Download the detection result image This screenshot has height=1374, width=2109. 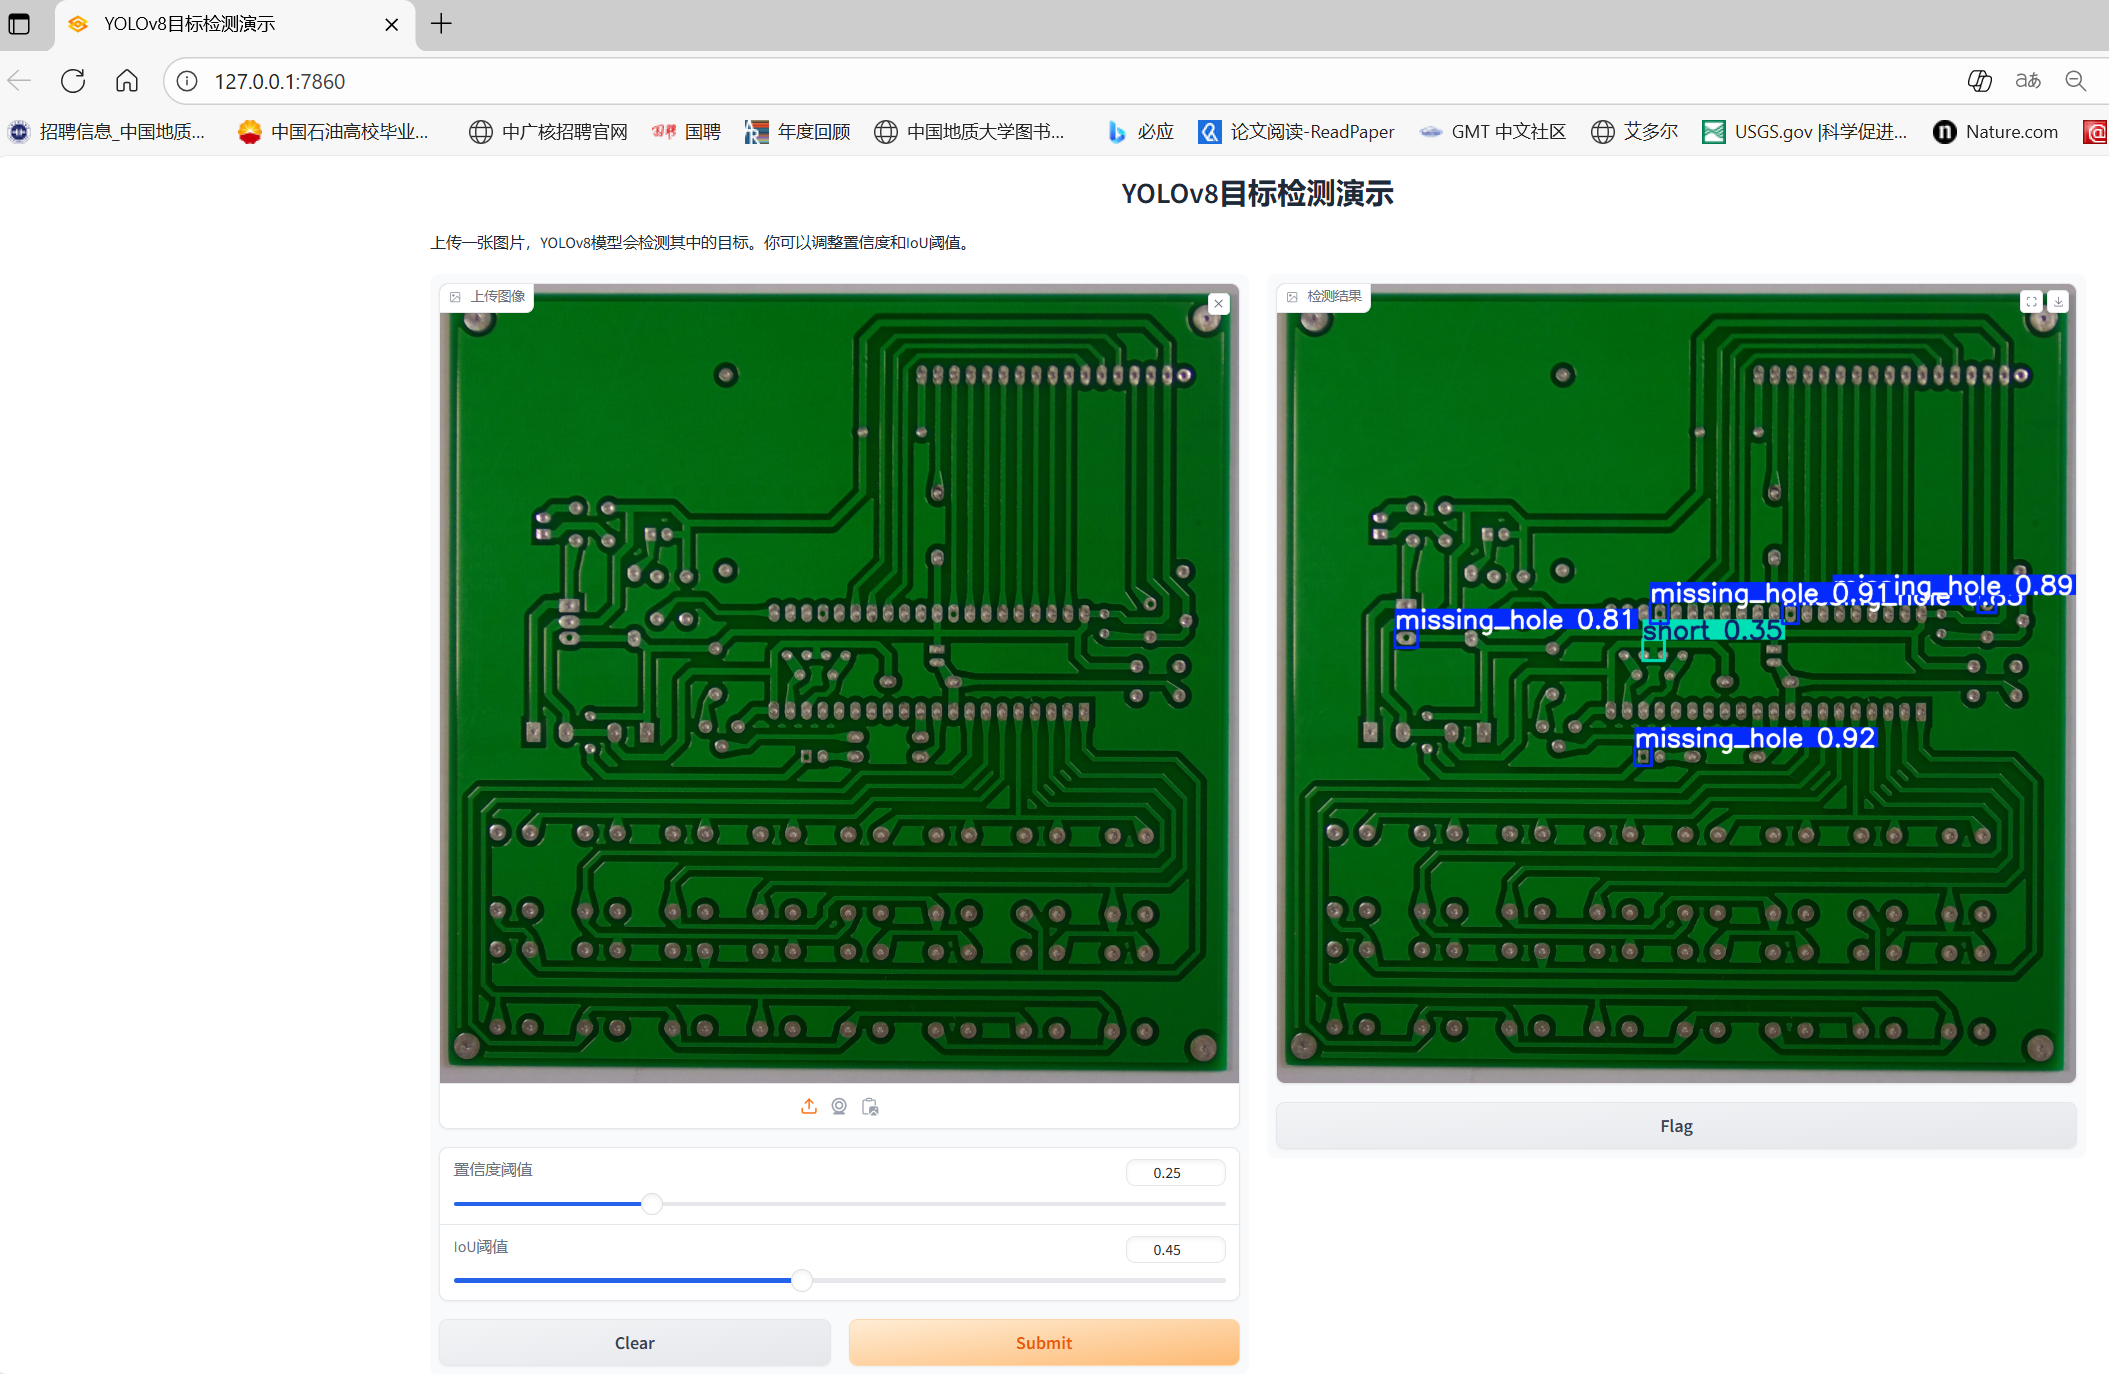[2058, 301]
